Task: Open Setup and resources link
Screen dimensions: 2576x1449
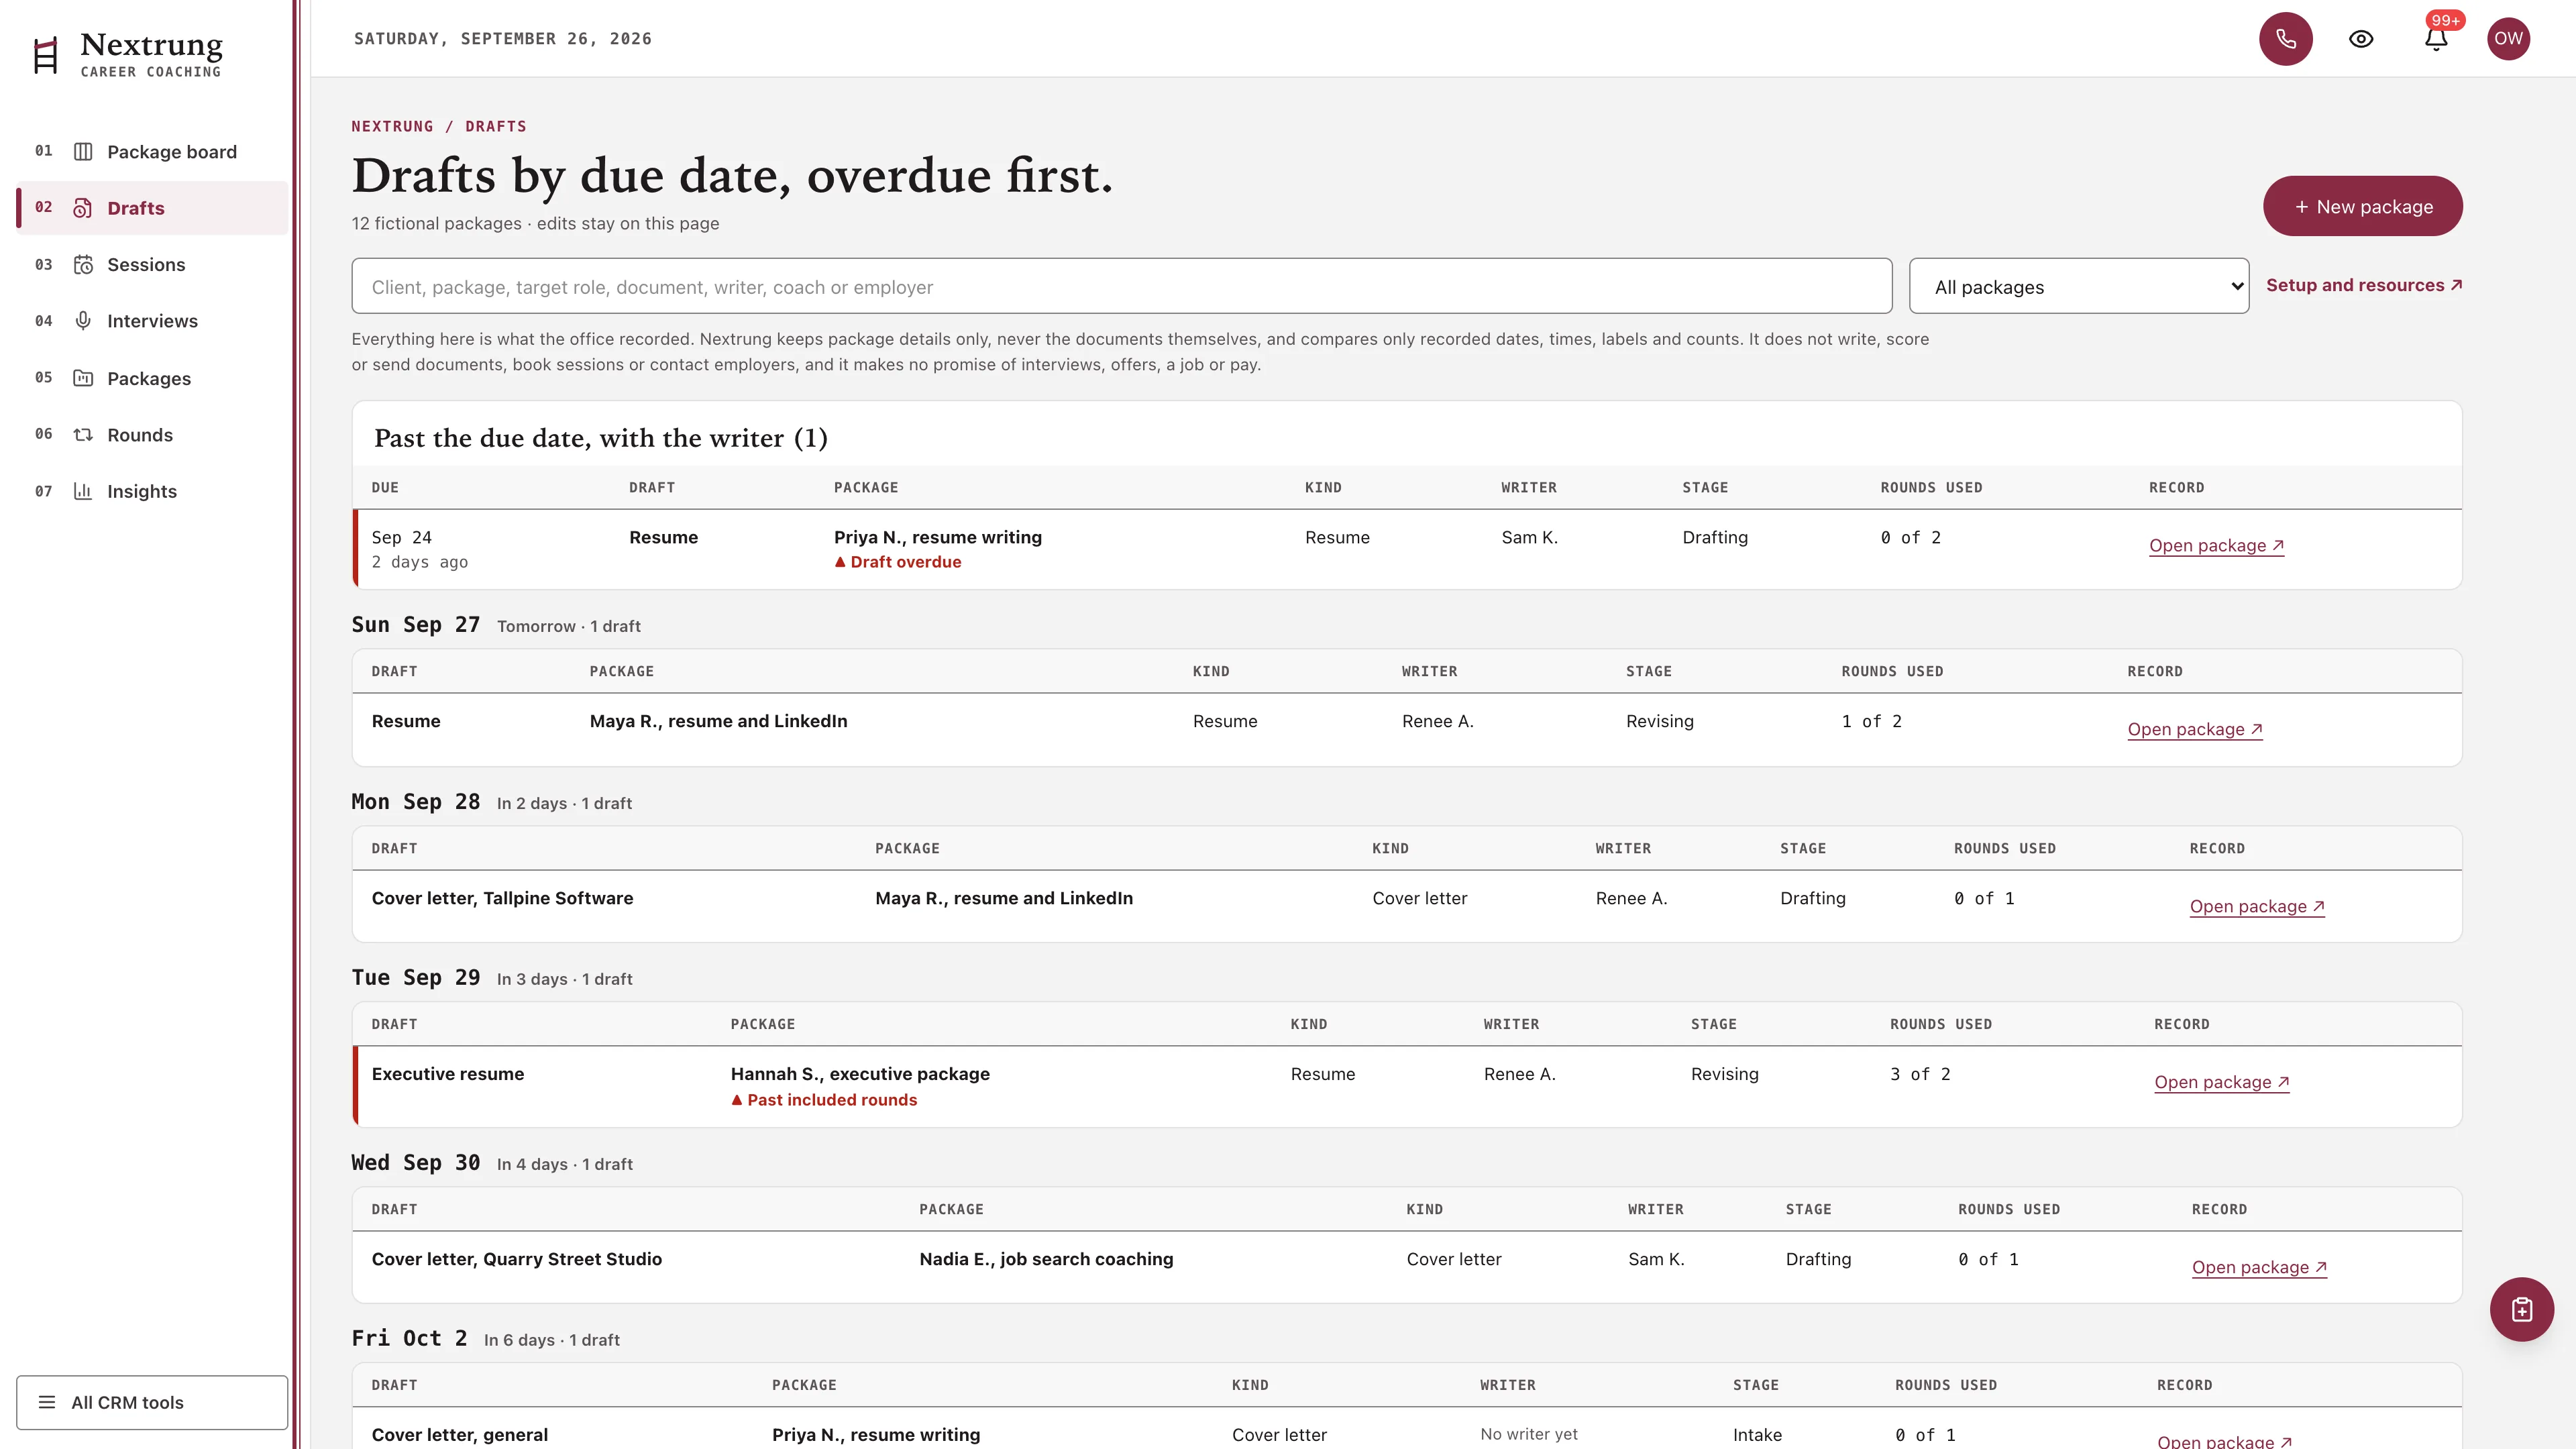Action: click(x=2363, y=285)
